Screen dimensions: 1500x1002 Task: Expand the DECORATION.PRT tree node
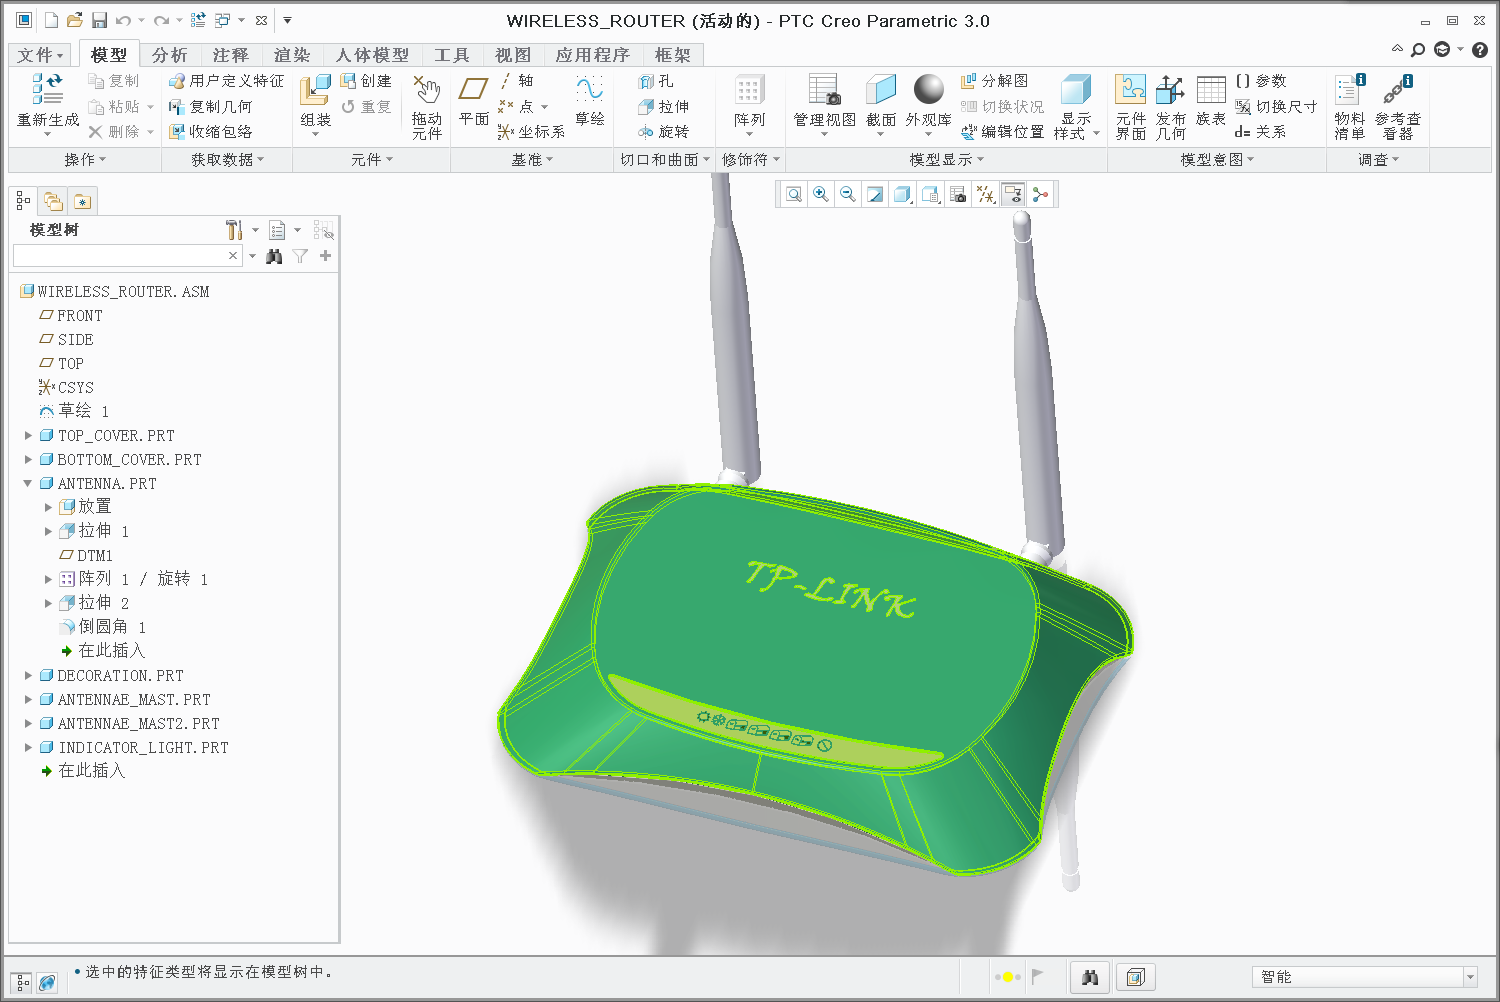28,675
